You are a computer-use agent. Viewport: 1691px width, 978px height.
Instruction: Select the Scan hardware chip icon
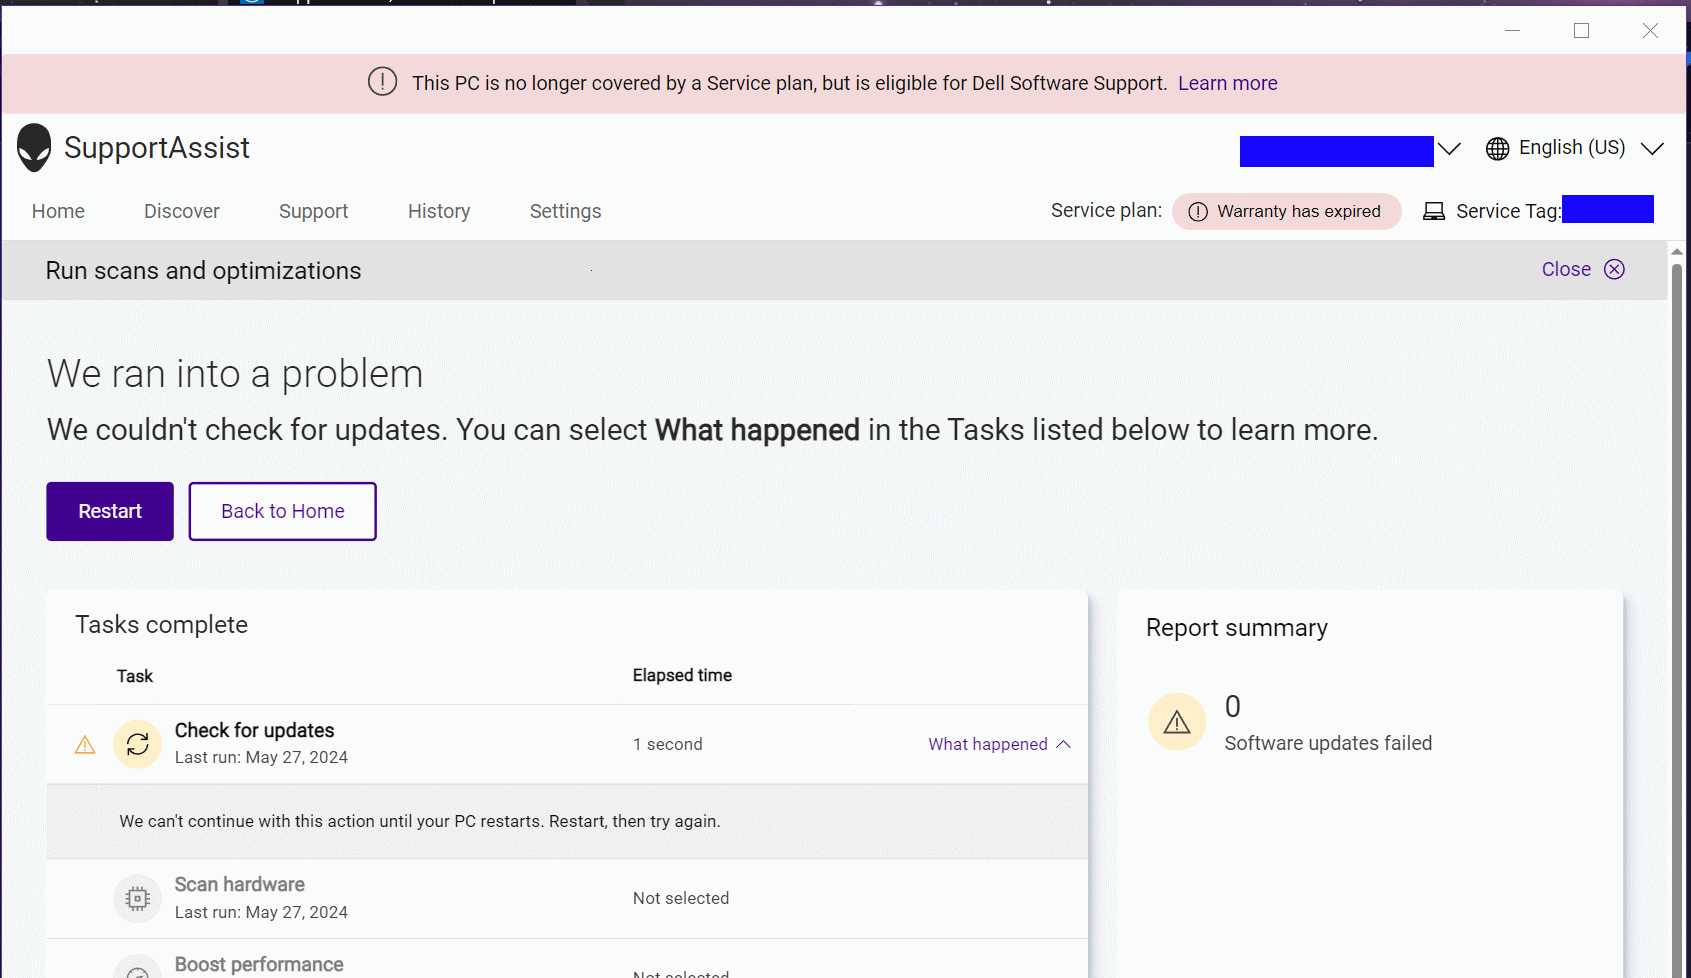tap(137, 897)
